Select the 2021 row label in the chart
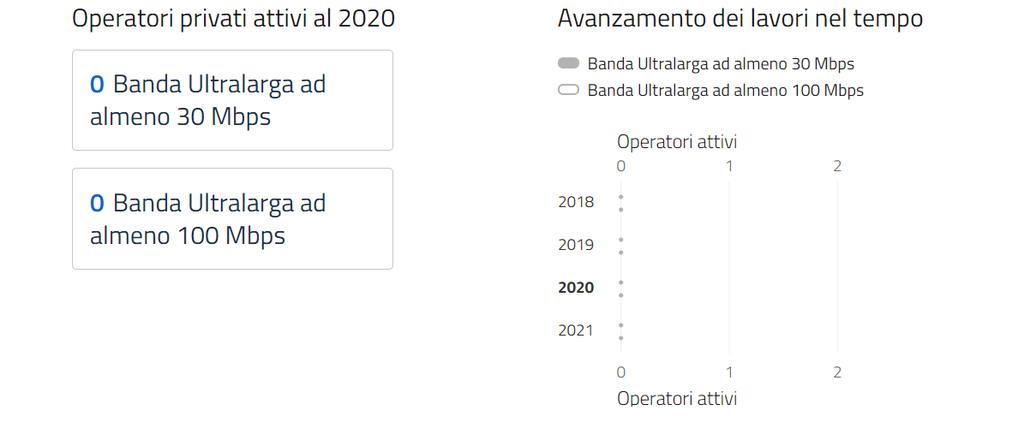Viewport: 1024px width, 440px height. [x=576, y=331]
